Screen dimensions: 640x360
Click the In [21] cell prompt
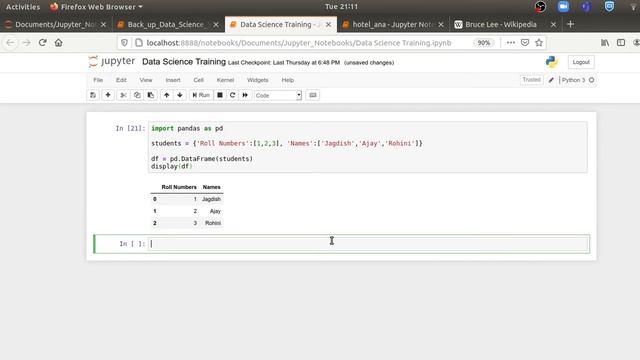(x=130, y=128)
